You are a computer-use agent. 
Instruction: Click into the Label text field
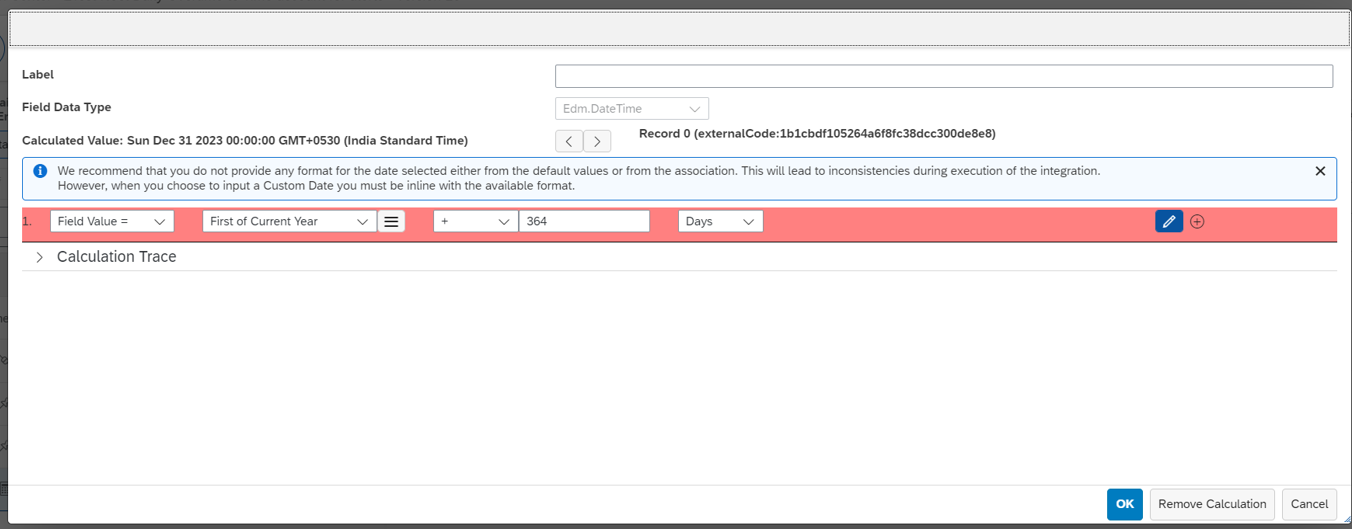pyautogui.click(x=943, y=77)
